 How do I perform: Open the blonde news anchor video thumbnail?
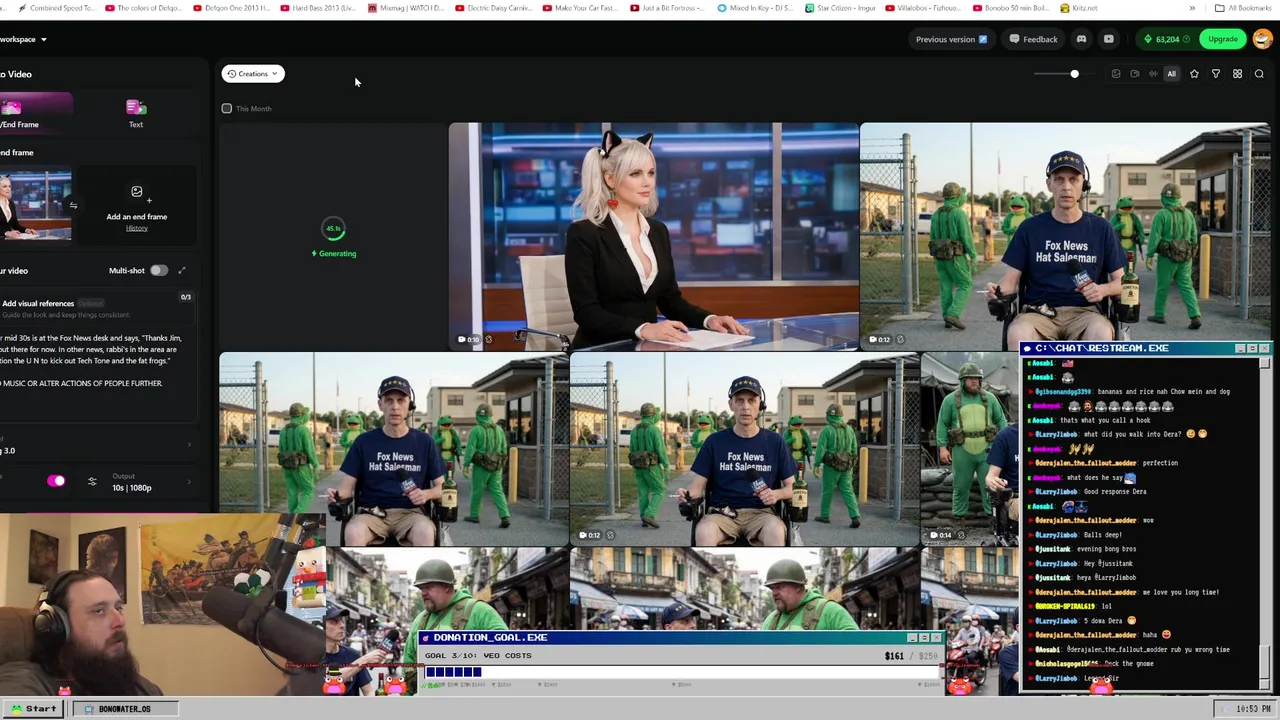(x=653, y=236)
